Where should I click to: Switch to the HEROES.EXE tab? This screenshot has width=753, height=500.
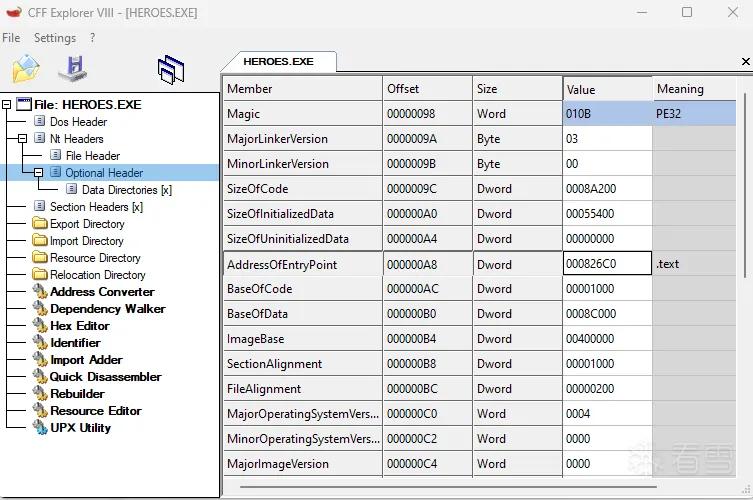(x=279, y=61)
